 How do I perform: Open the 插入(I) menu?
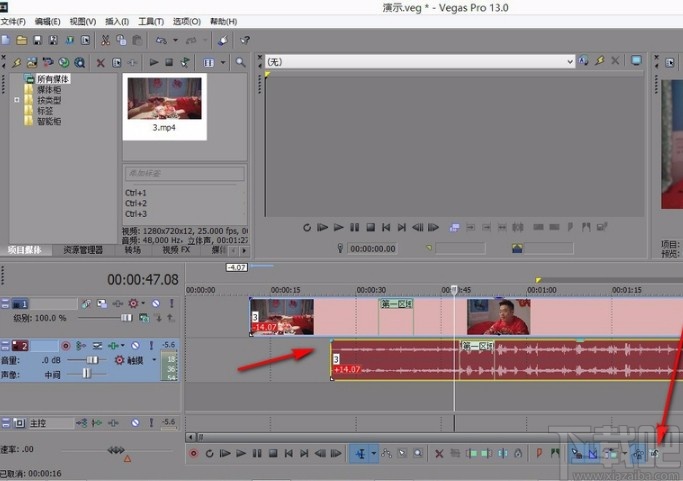coord(117,21)
